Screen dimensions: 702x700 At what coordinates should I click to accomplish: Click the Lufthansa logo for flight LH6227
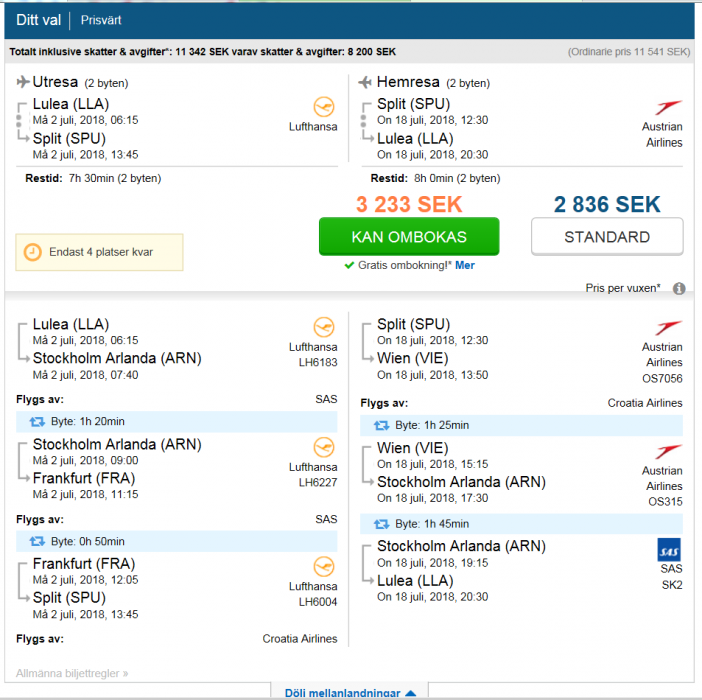[x=323, y=447]
